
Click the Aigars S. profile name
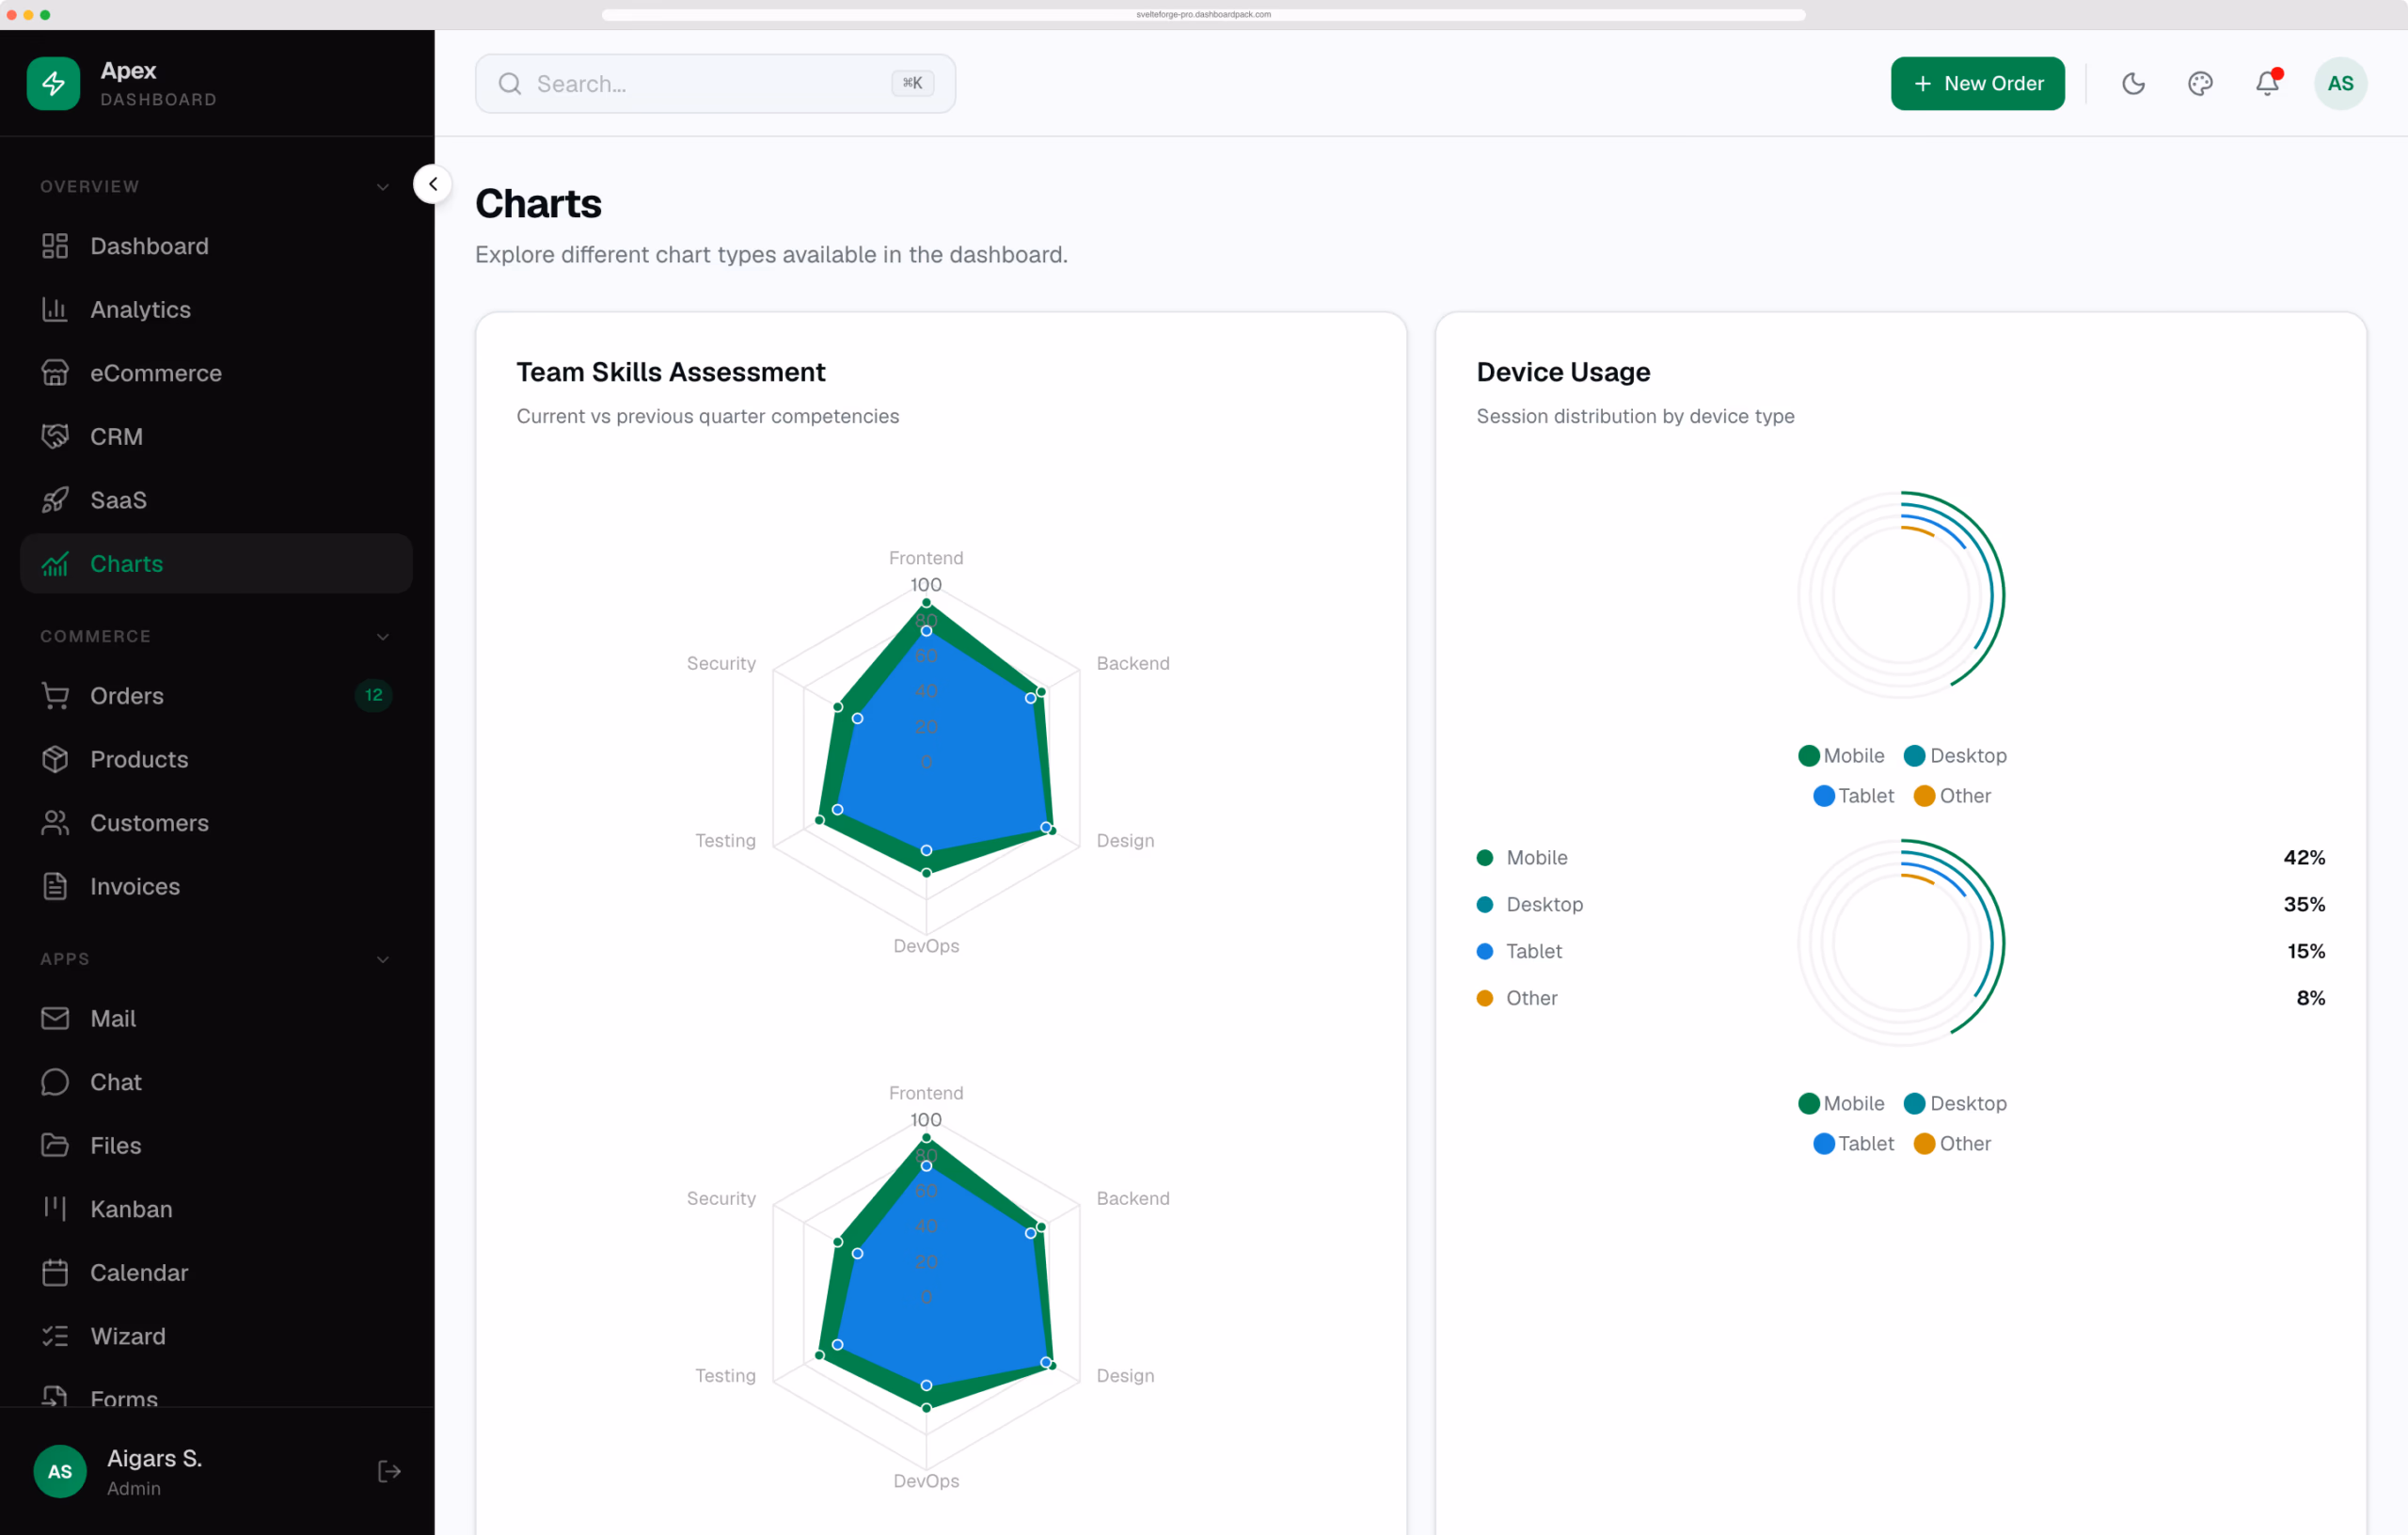154,1458
